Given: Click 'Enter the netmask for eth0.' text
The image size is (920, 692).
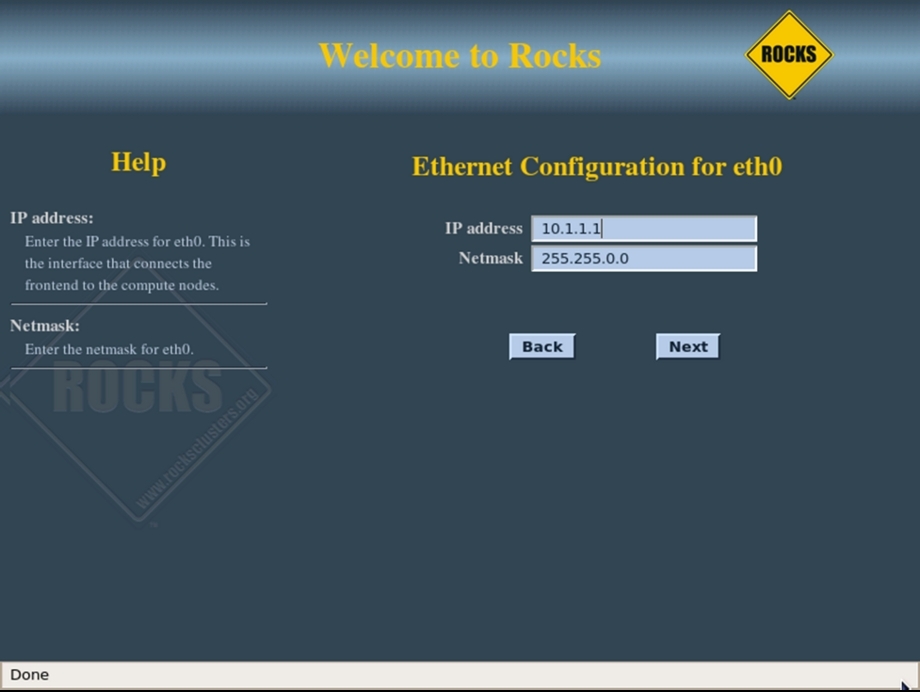Looking at the screenshot, I should tap(109, 349).
